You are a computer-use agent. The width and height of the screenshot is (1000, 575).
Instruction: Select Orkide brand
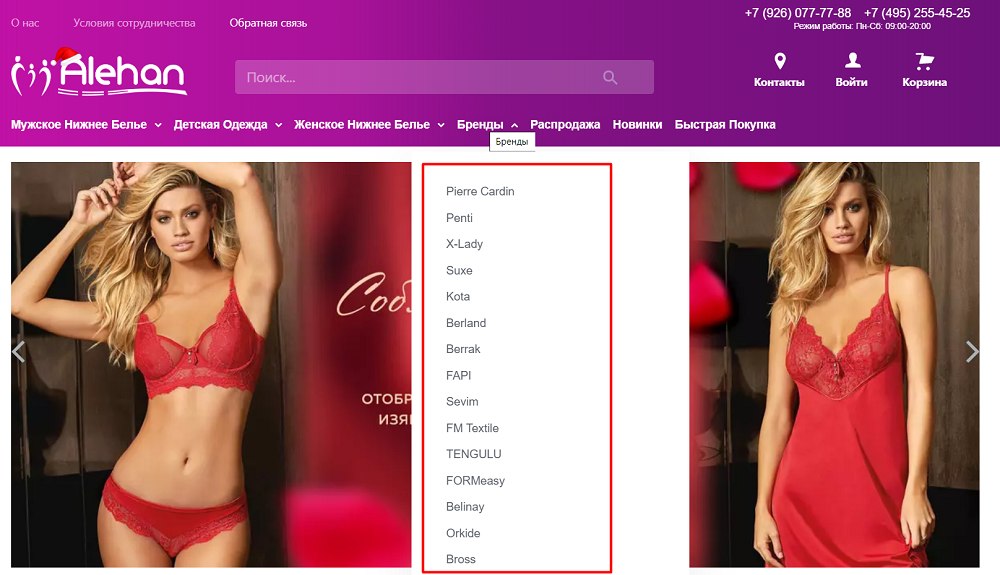click(x=463, y=534)
